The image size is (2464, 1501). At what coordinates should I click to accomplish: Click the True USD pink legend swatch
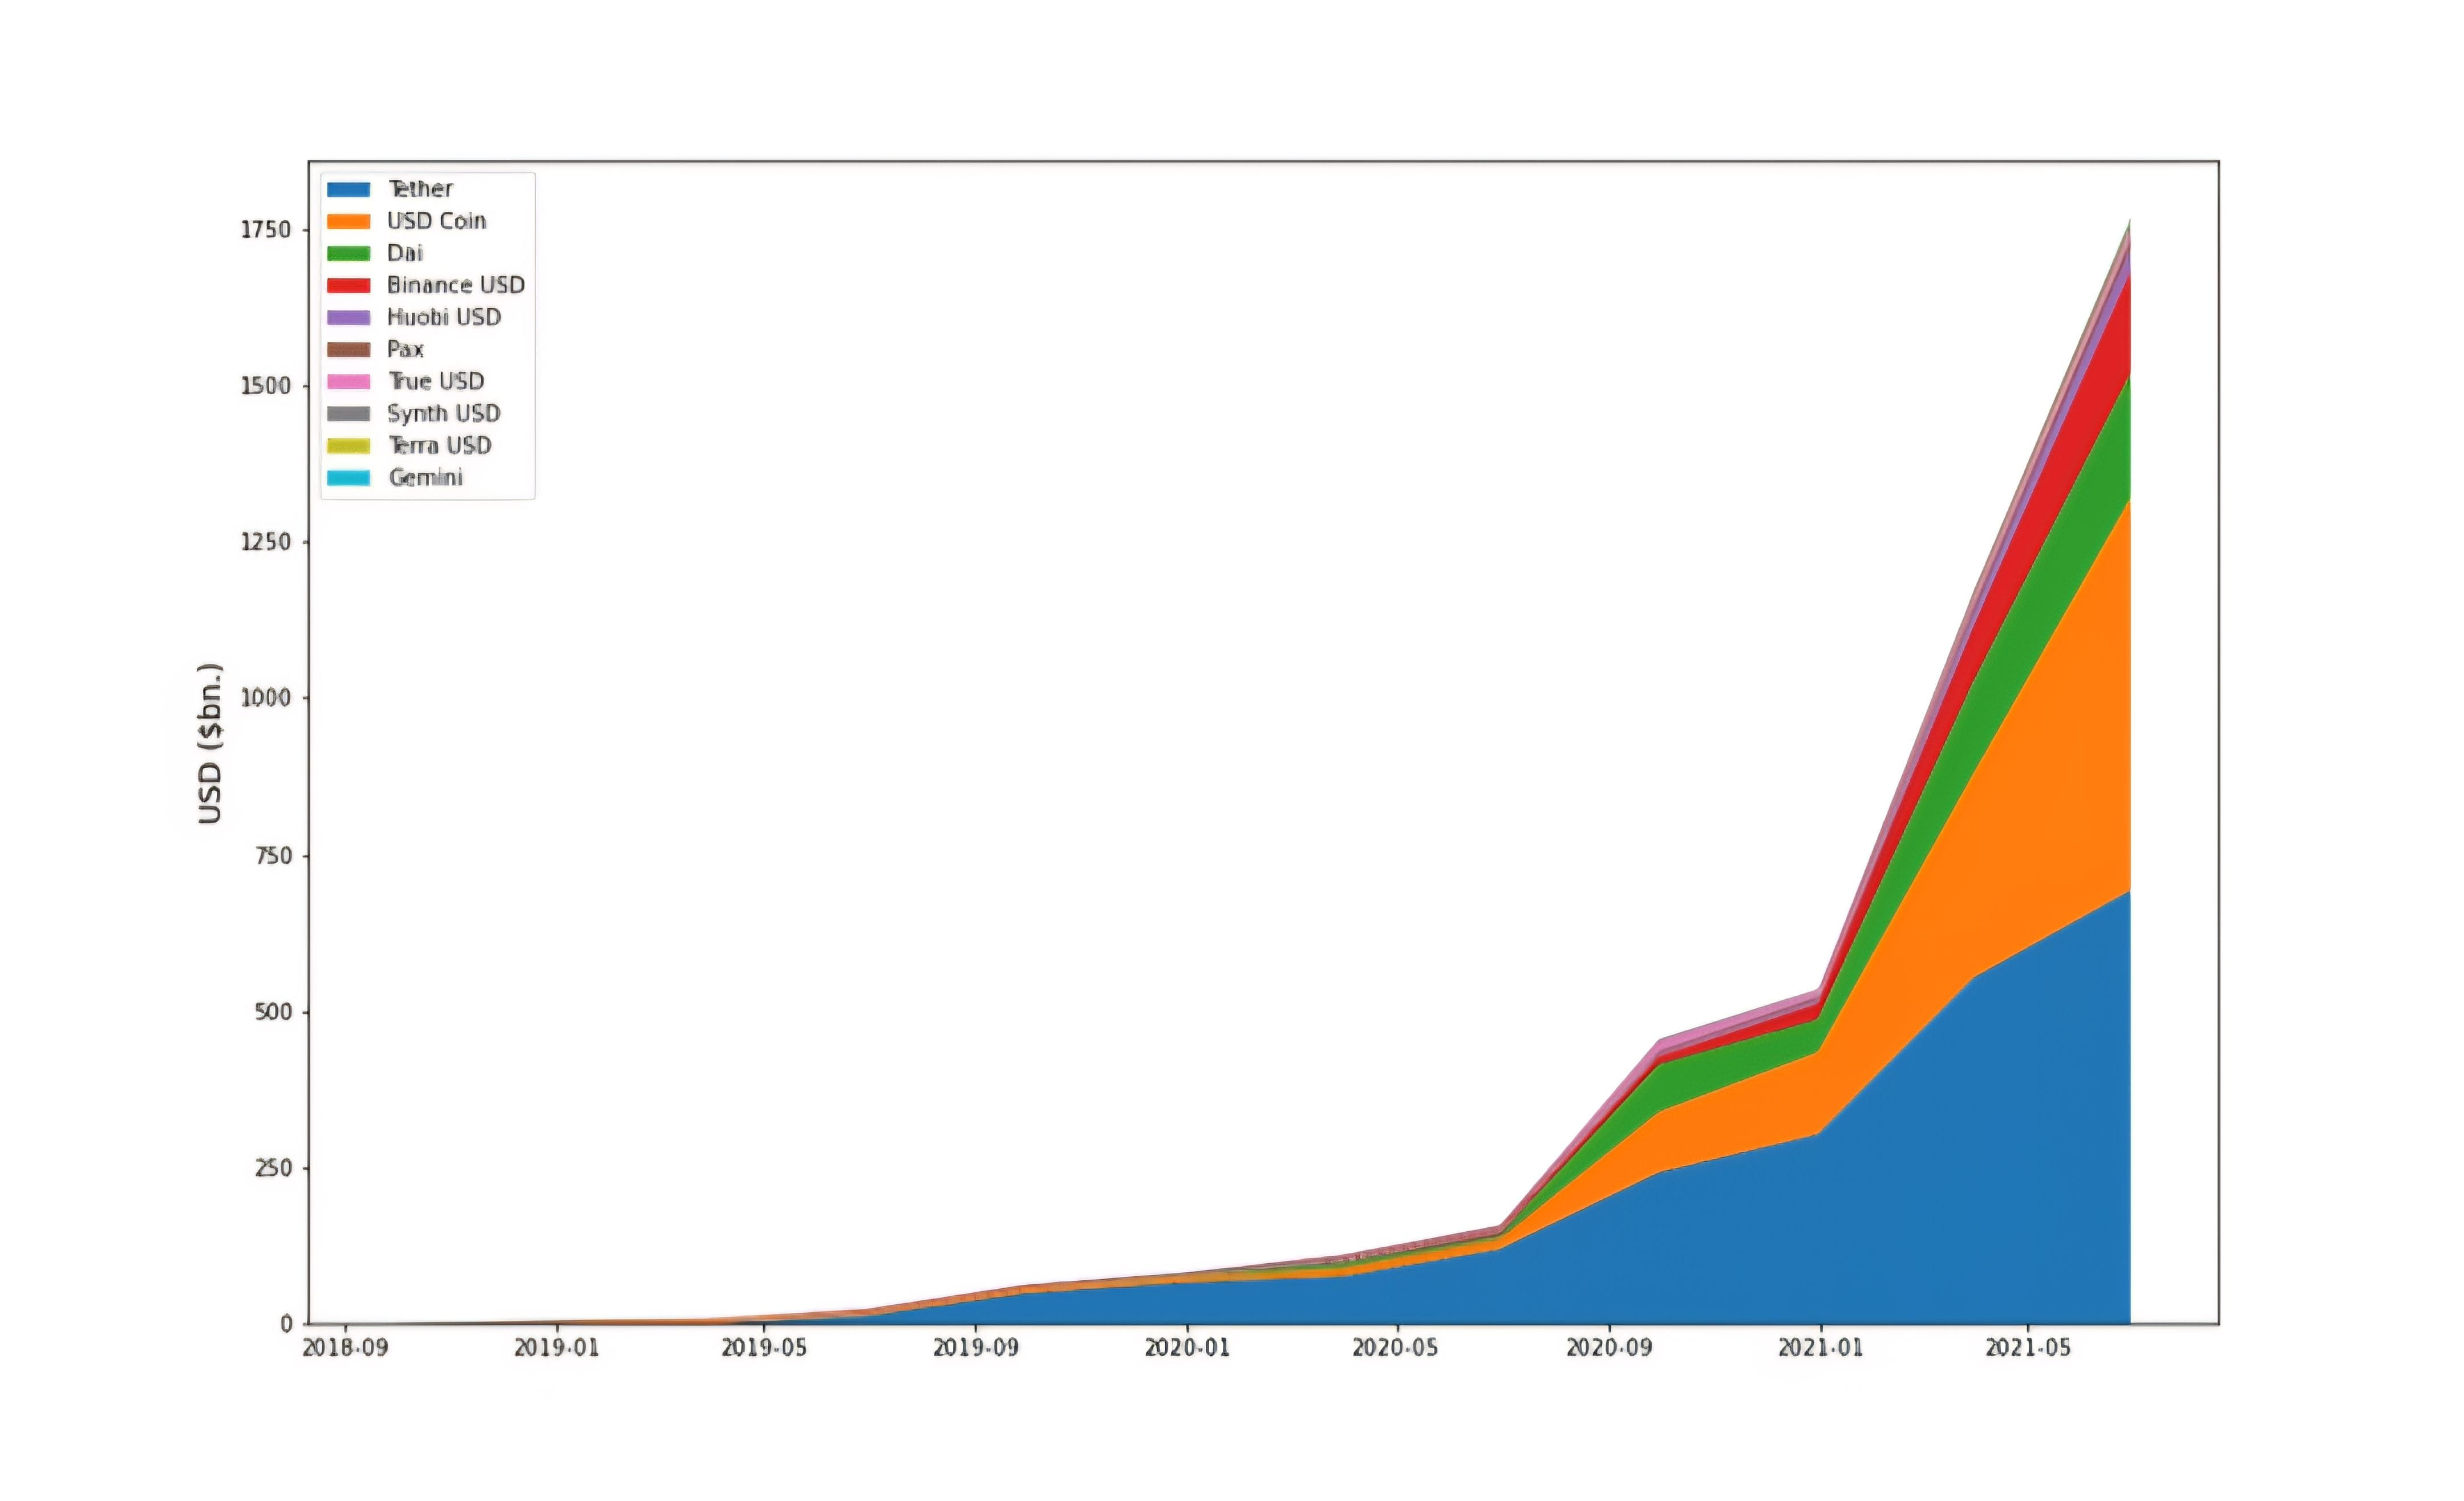coord(348,381)
